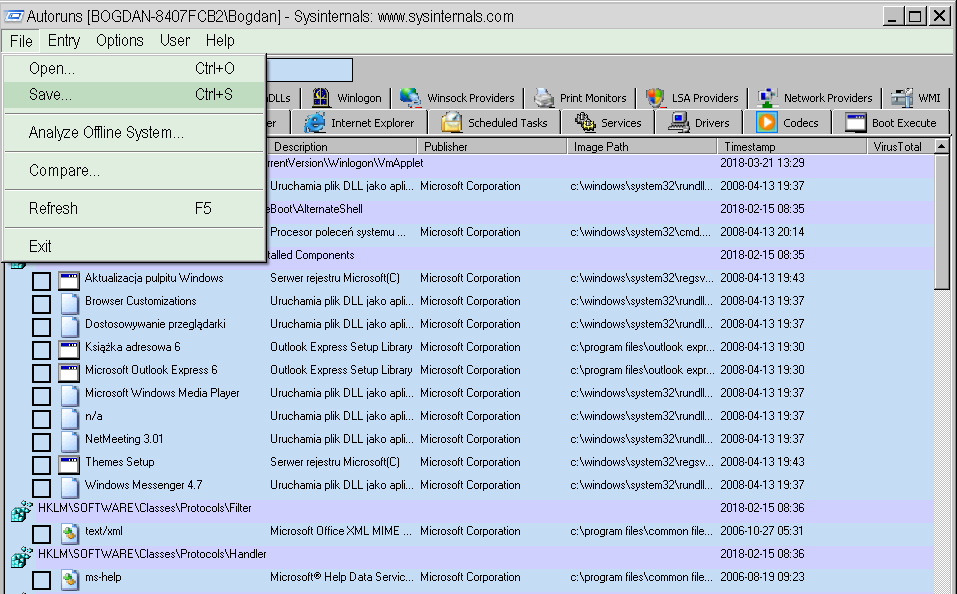
Task: Click the Autoruns icon in the title bar
Action: (14, 16)
